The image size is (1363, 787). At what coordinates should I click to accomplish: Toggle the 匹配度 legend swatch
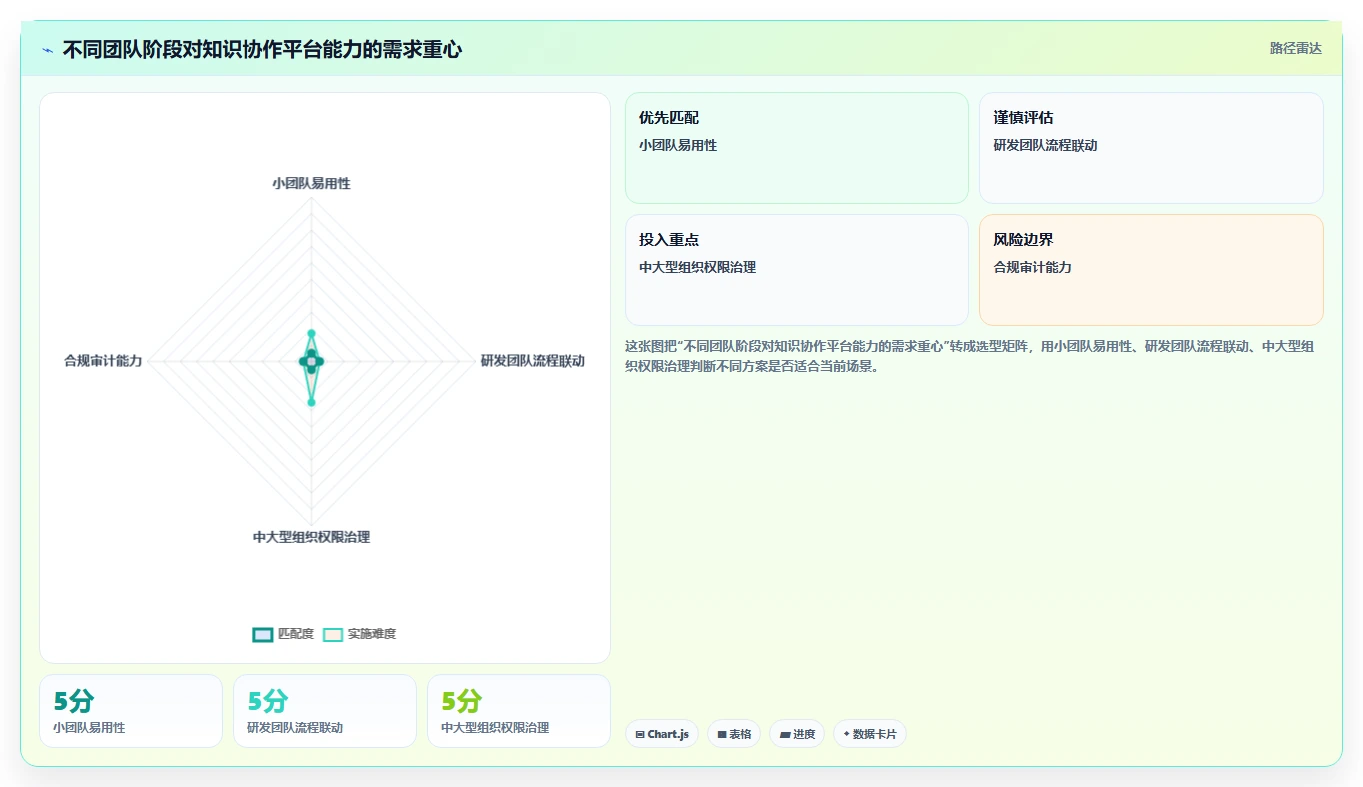coord(263,634)
